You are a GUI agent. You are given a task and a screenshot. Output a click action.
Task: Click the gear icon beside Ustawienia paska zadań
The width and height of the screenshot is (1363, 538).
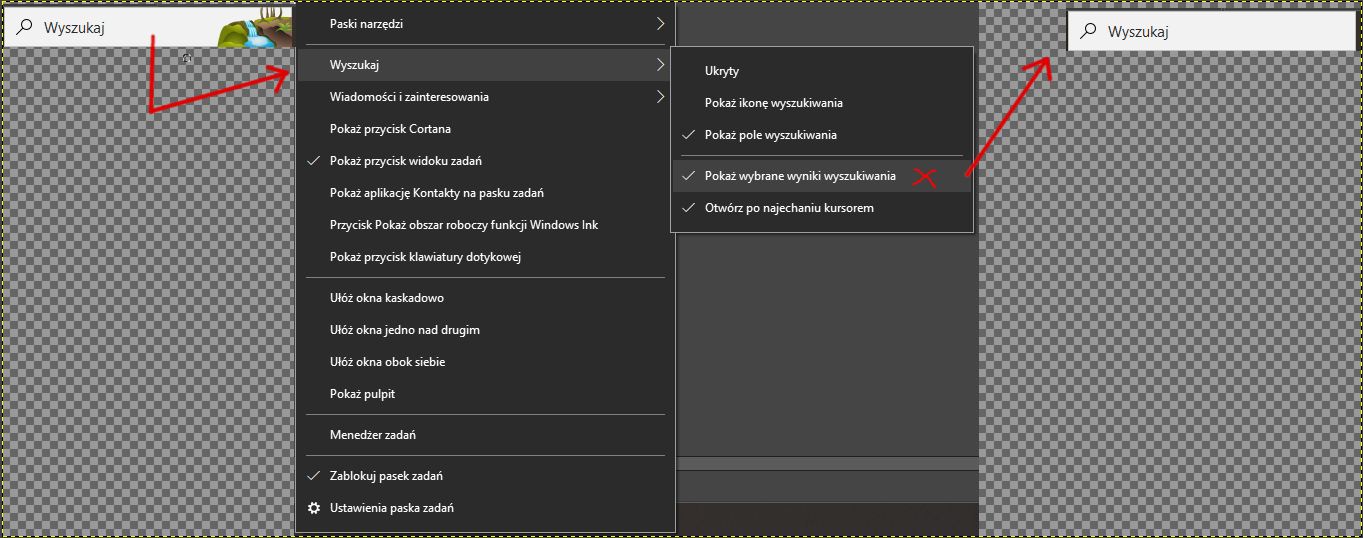pos(314,508)
